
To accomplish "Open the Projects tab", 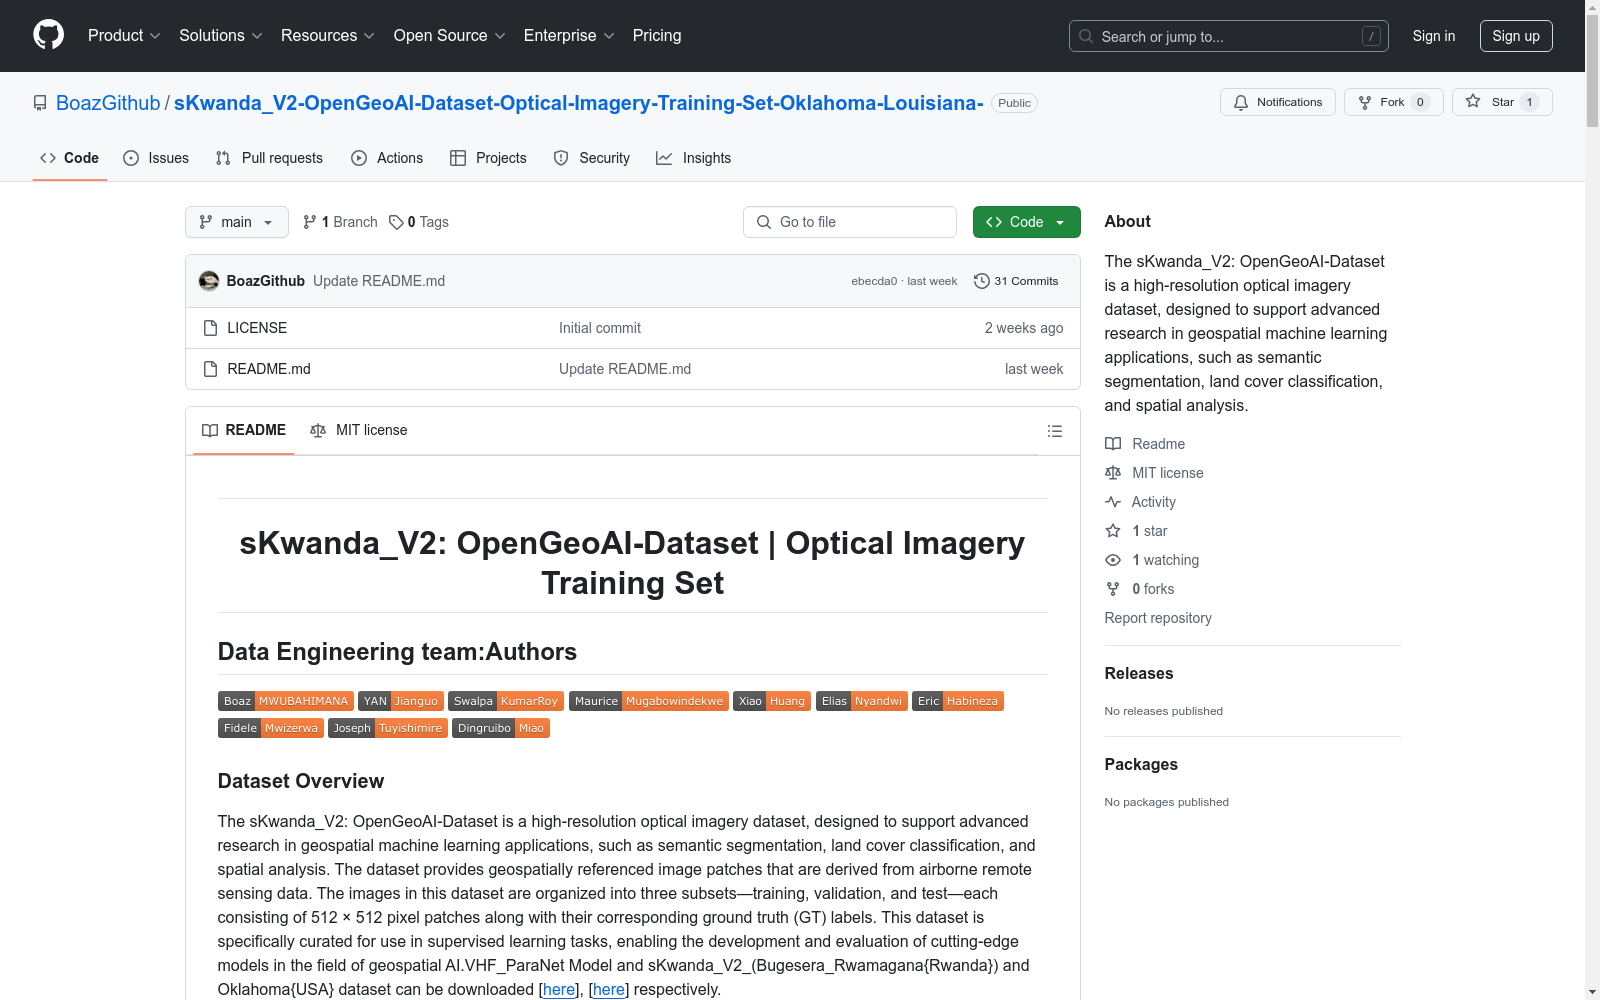I will pos(488,158).
